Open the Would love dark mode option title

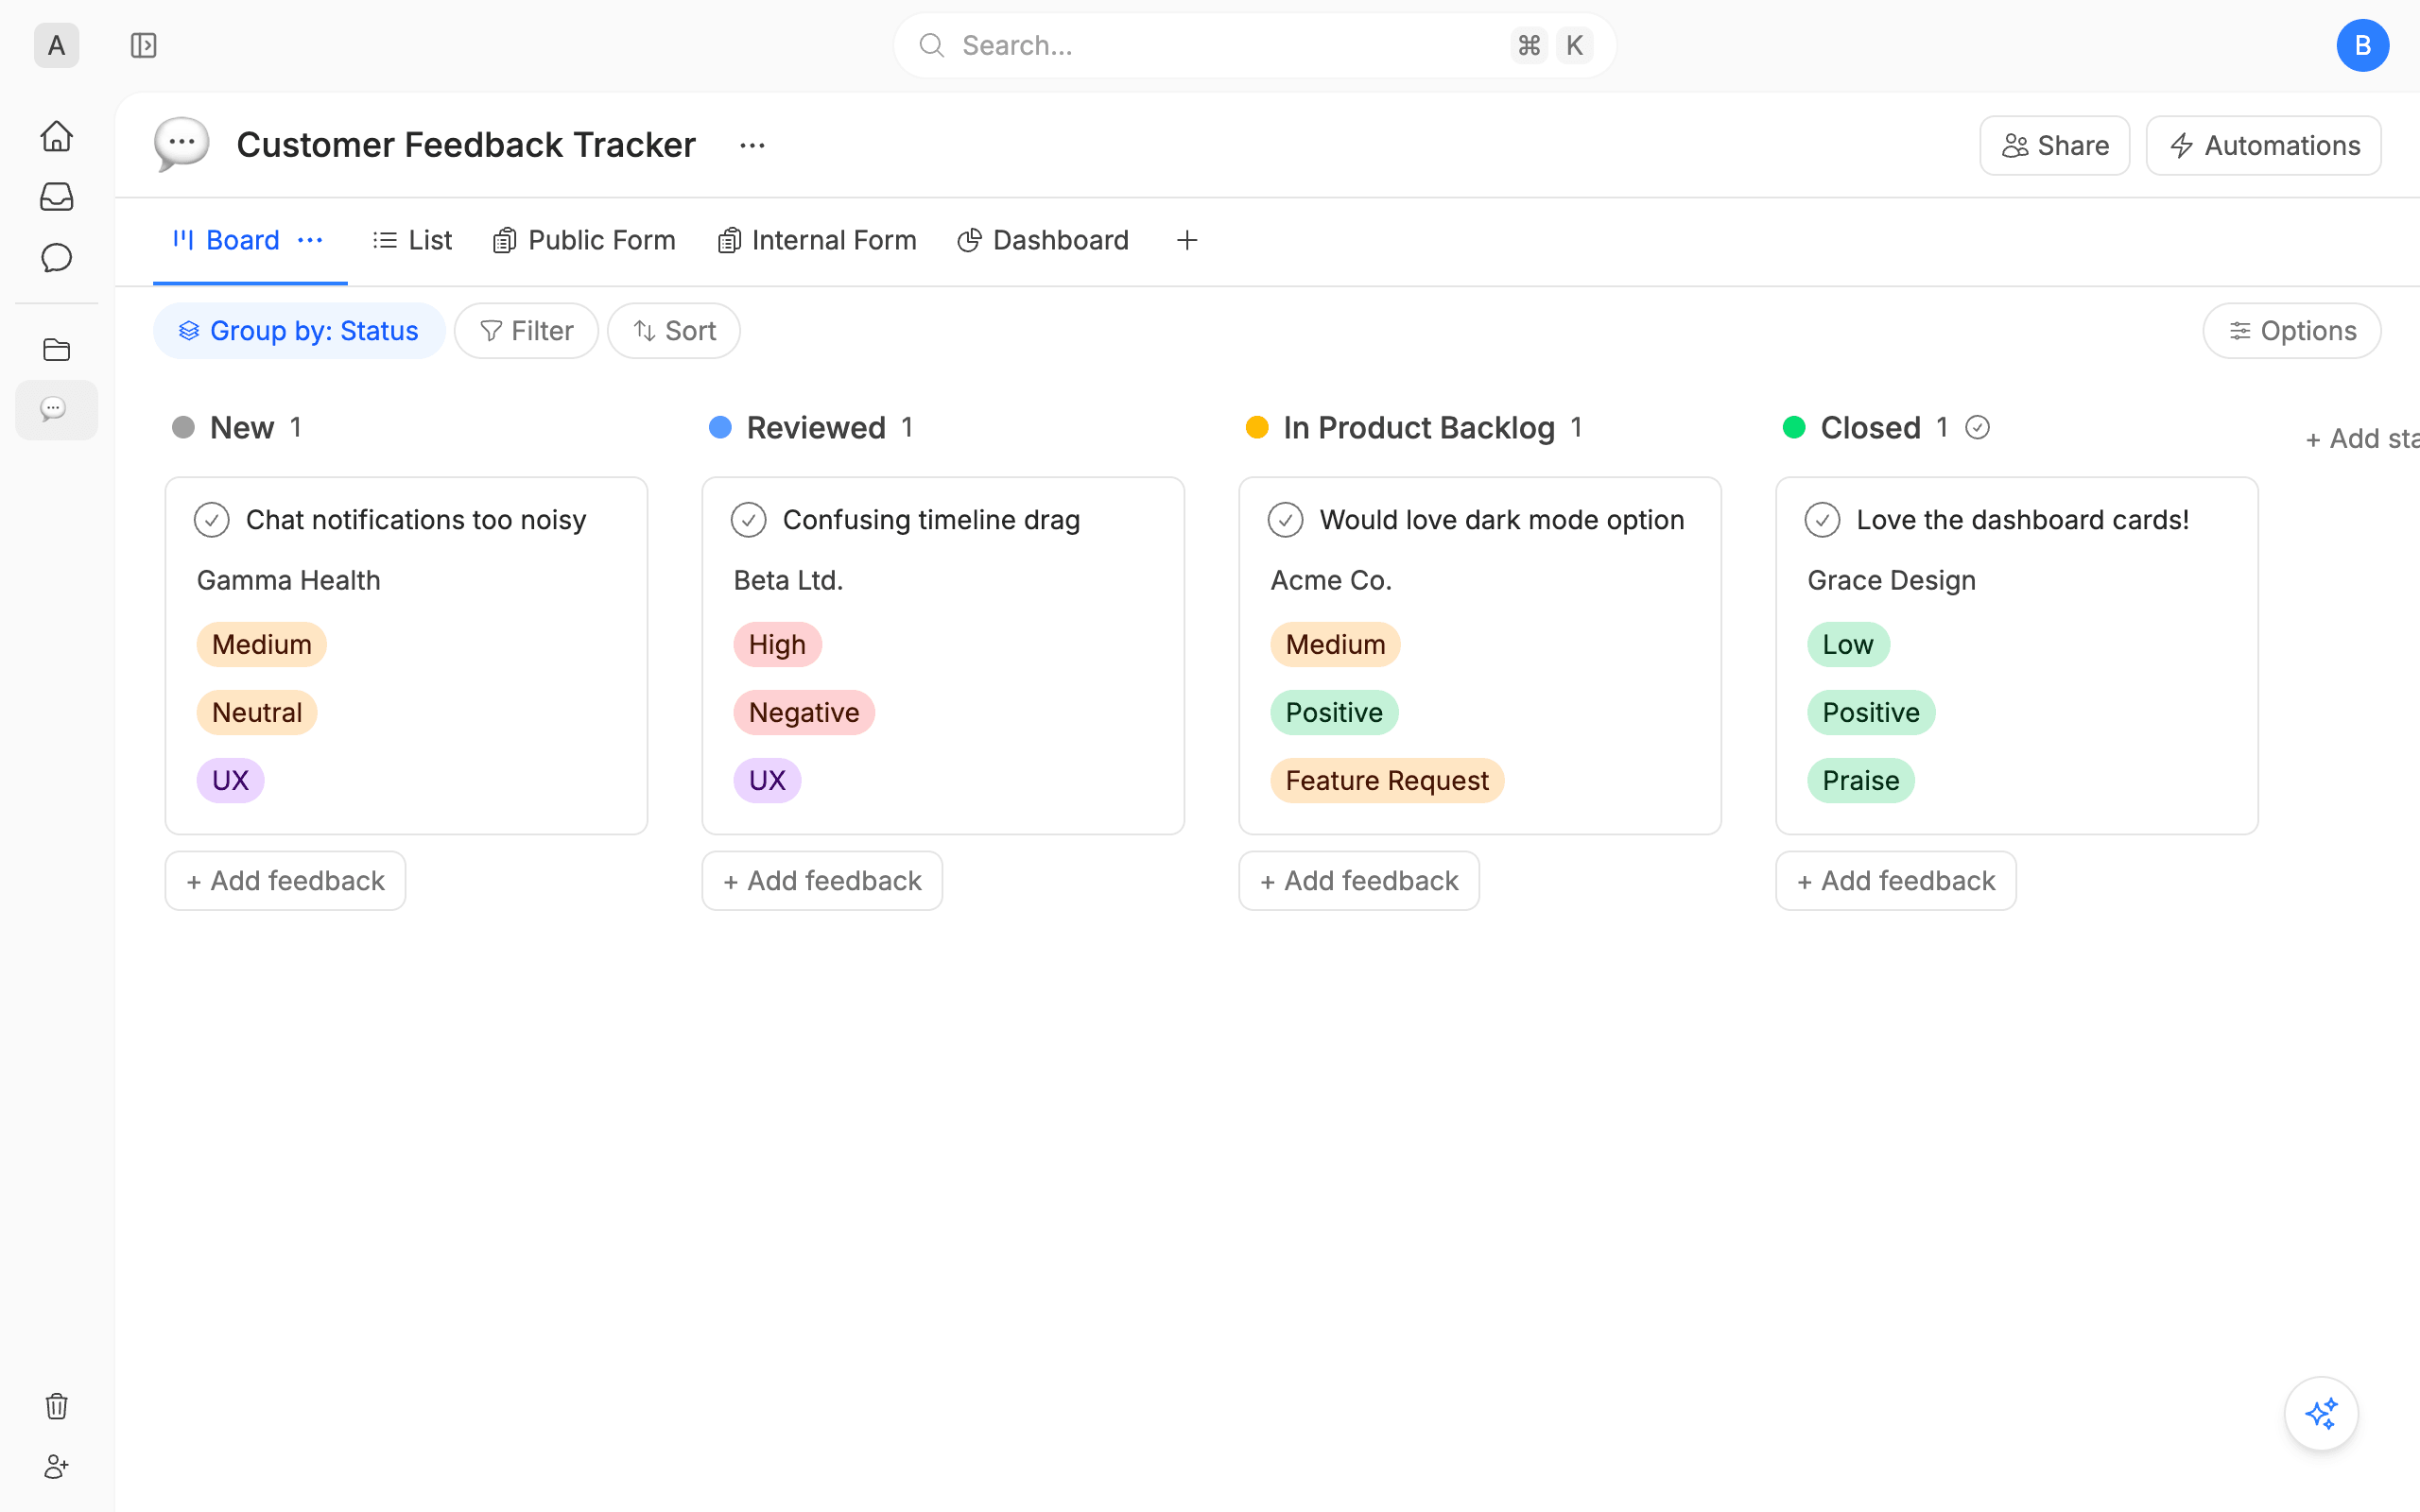1502,520
